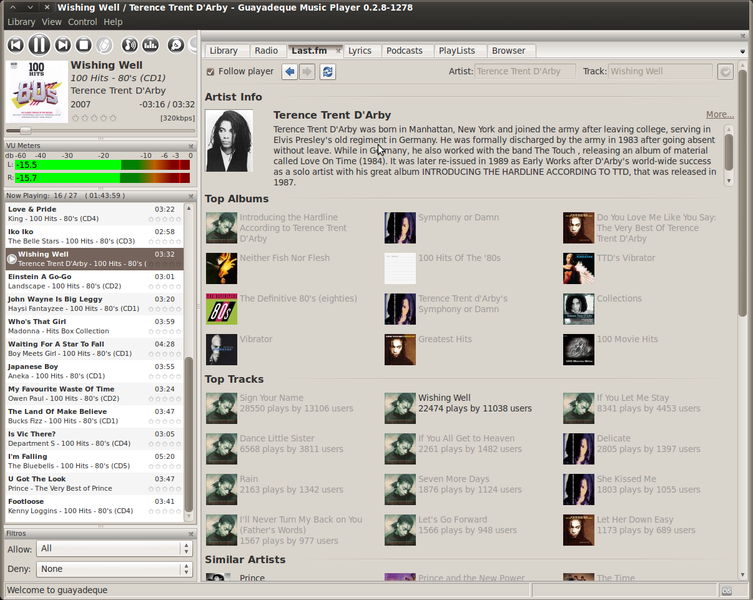Open Neither Fish Nor Flesh album cover
Screen dimensions: 753x600
[221, 269]
